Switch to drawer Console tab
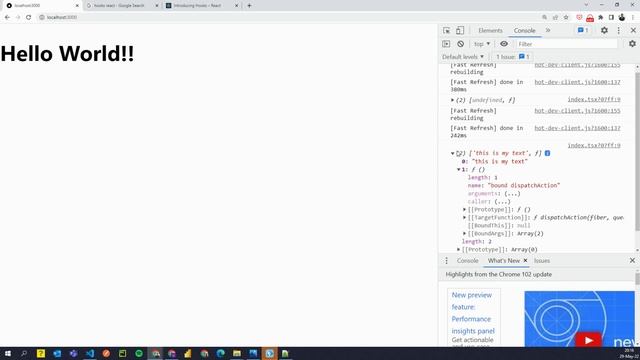The width and height of the screenshot is (640, 360). (x=467, y=260)
